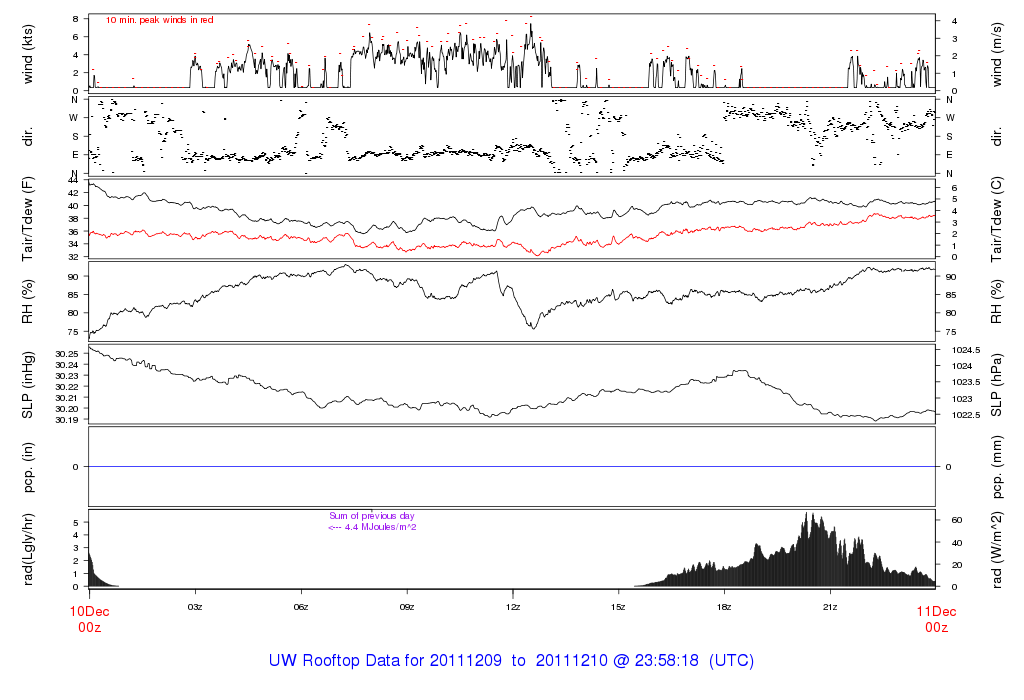Click the red '11Dec 00z' end label
Screen dimensions: 1024x700
935,618
